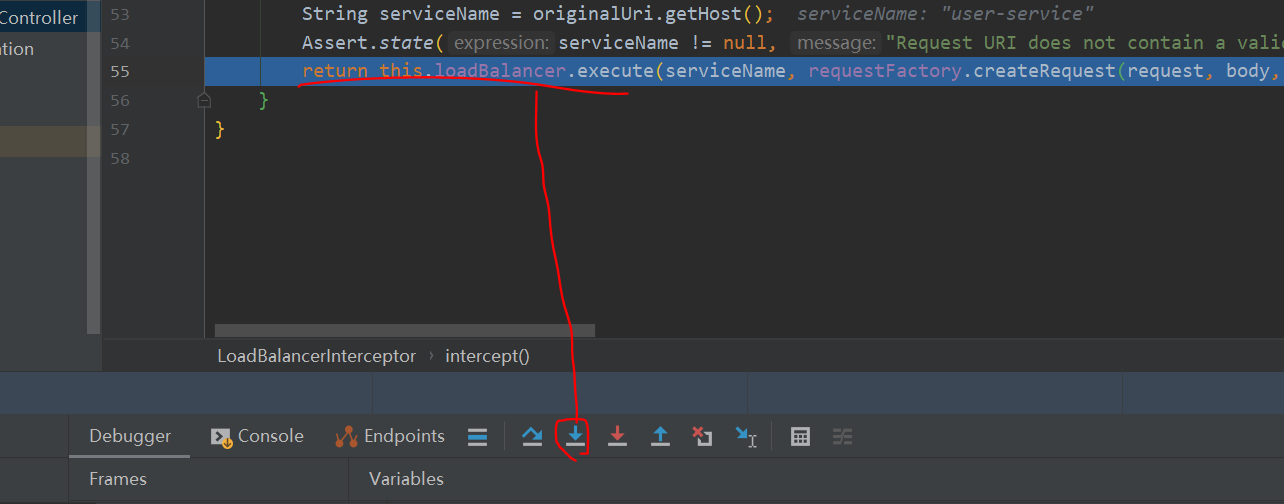
Task: Click the execute method call on line 55
Action: 609,71
